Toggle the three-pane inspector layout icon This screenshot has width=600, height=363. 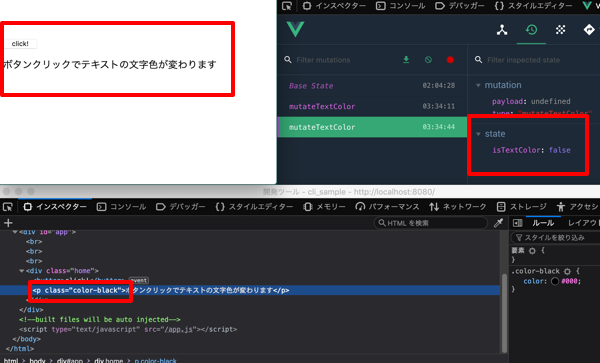click(x=517, y=223)
